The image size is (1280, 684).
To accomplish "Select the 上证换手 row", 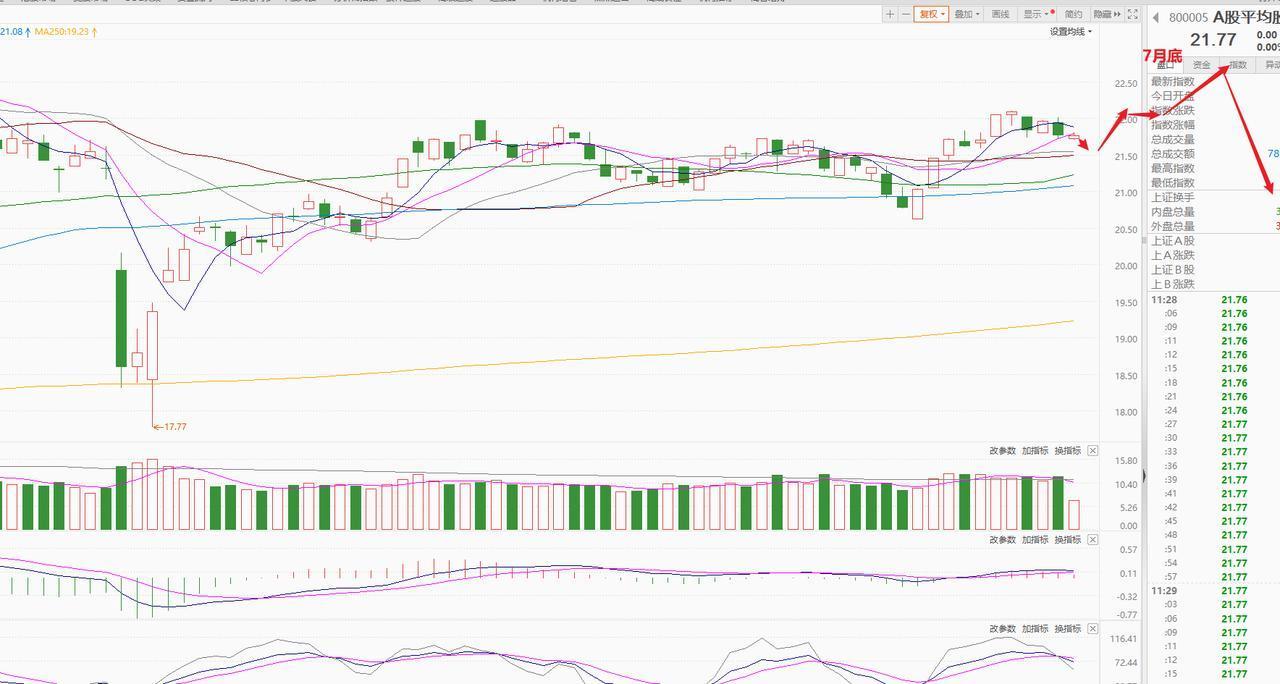I will pyautogui.click(x=1213, y=198).
